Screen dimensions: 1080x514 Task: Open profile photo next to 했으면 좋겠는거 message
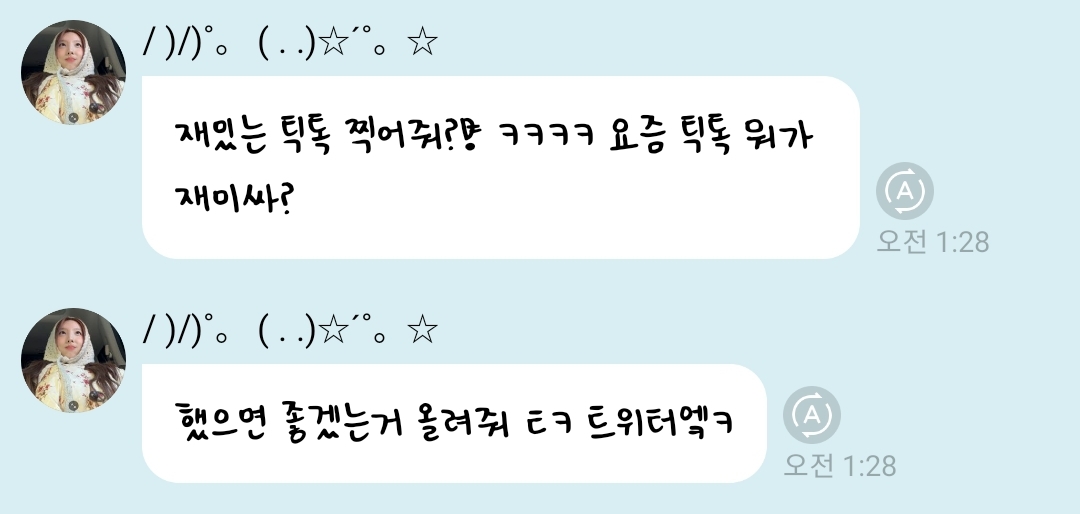point(73,360)
